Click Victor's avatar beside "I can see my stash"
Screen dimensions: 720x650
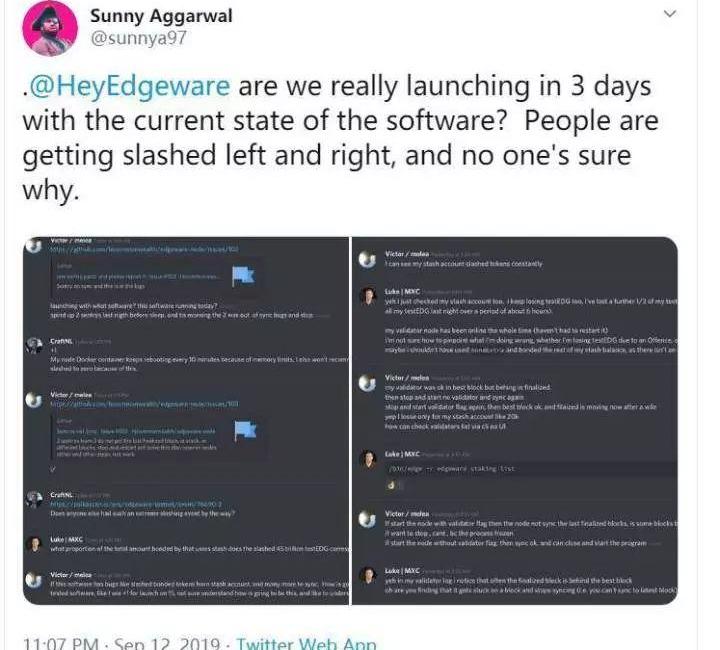coord(365,257)
